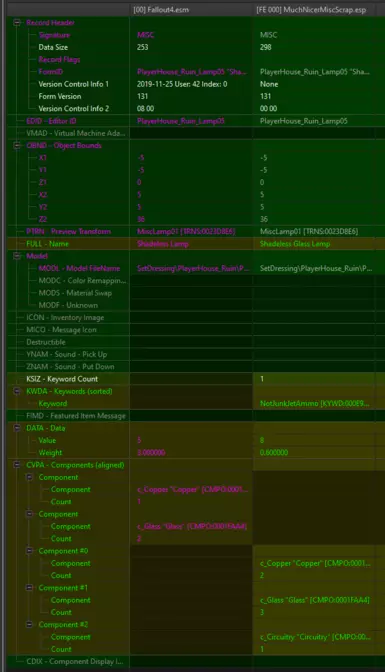Click the Weight value 3.000000
The image size is (385, 672).
(x=151, y=453)
